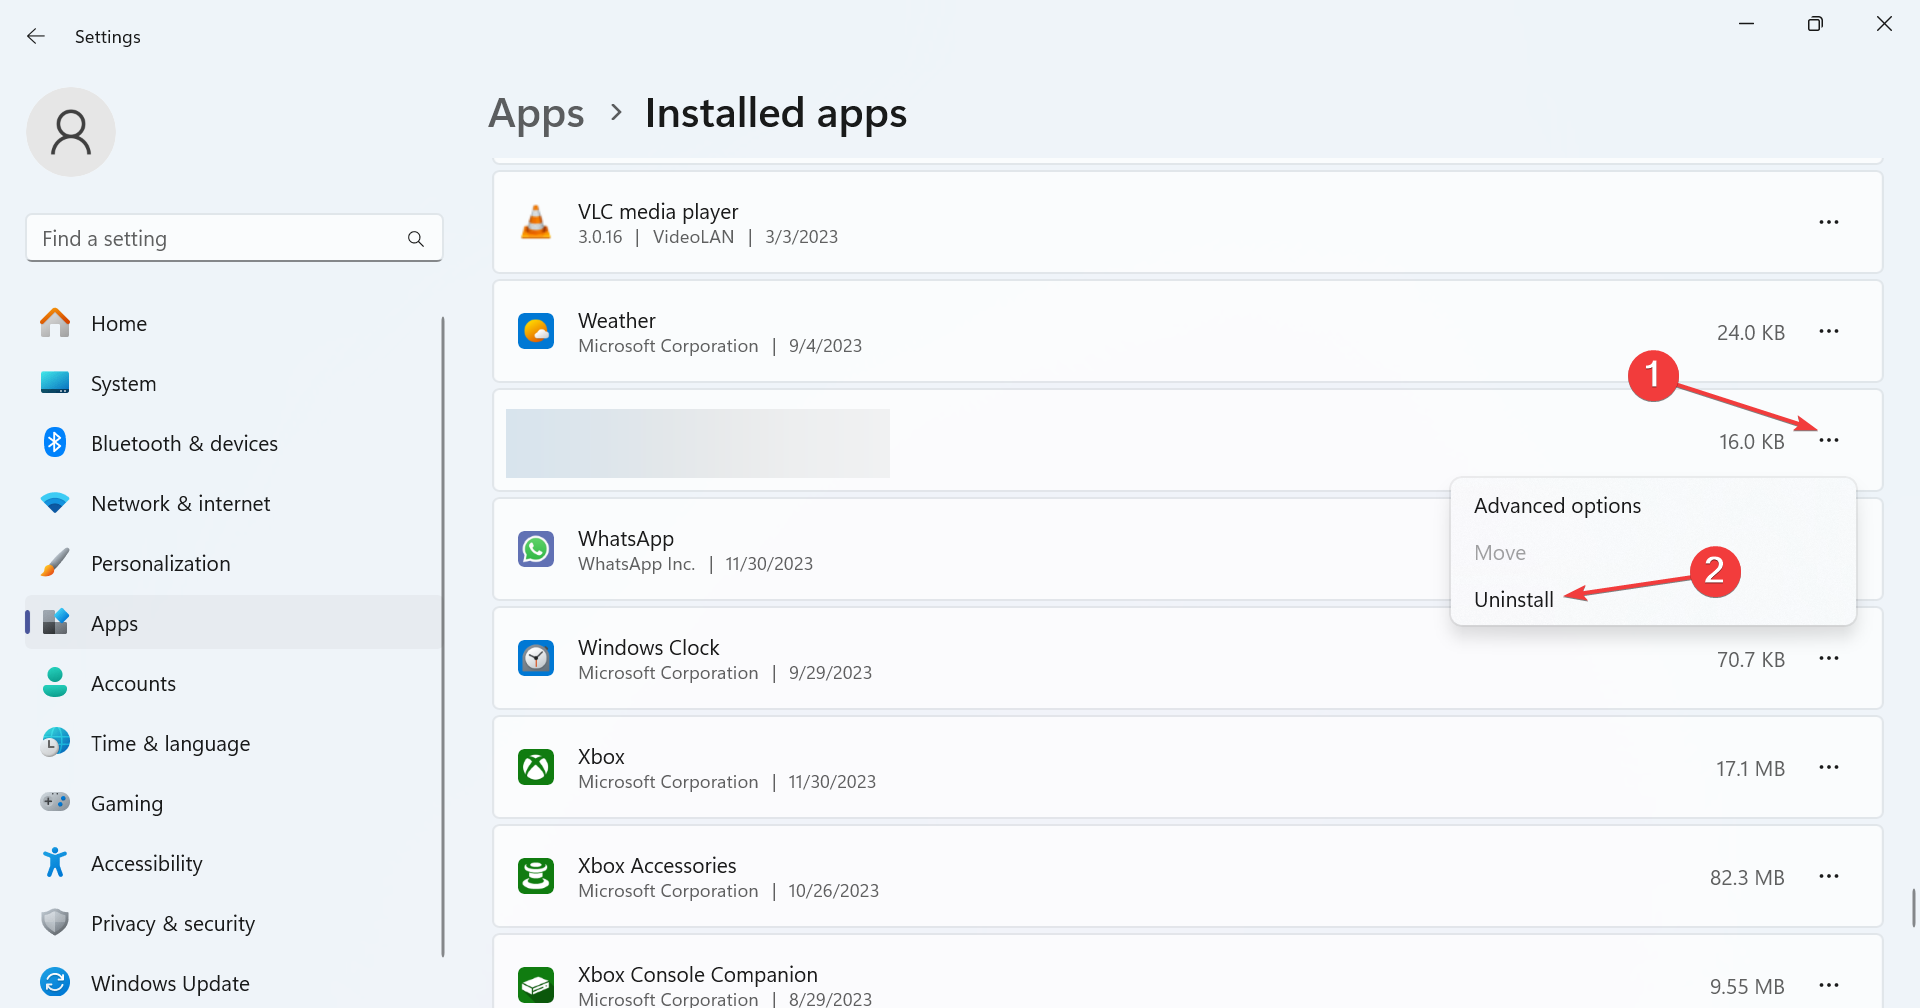This screenshot has height=1008, width=1920.
Task: Click the Xbox app icon
Action: tap(536, 767)
